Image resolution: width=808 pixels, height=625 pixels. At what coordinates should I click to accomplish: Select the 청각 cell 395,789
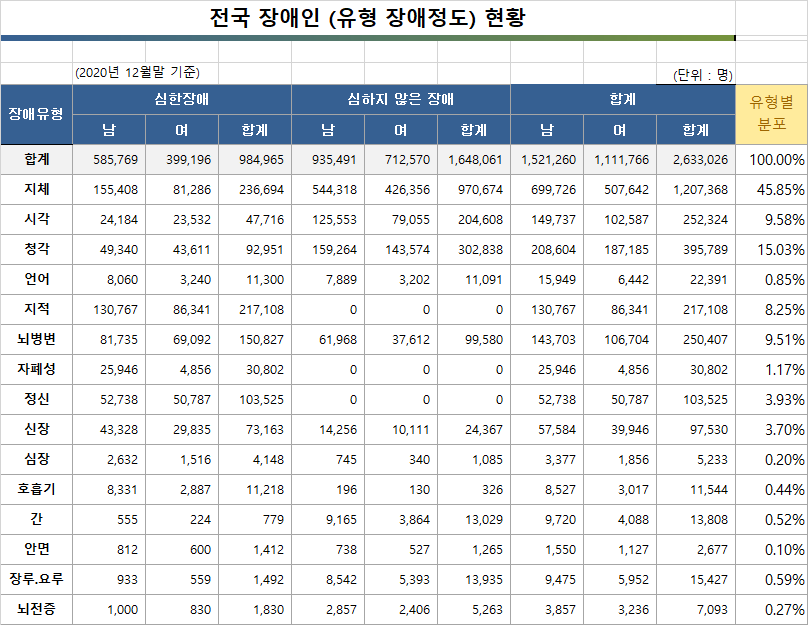[x=696, y=249]
